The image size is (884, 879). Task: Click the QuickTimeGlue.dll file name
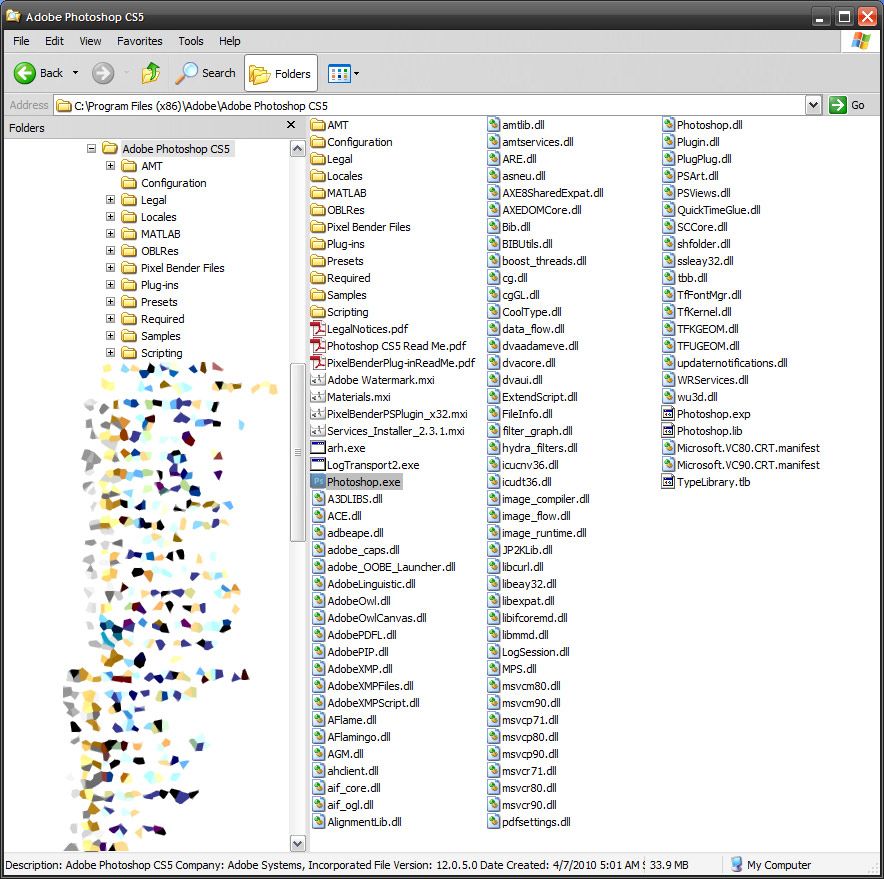[x=718, y=210]
